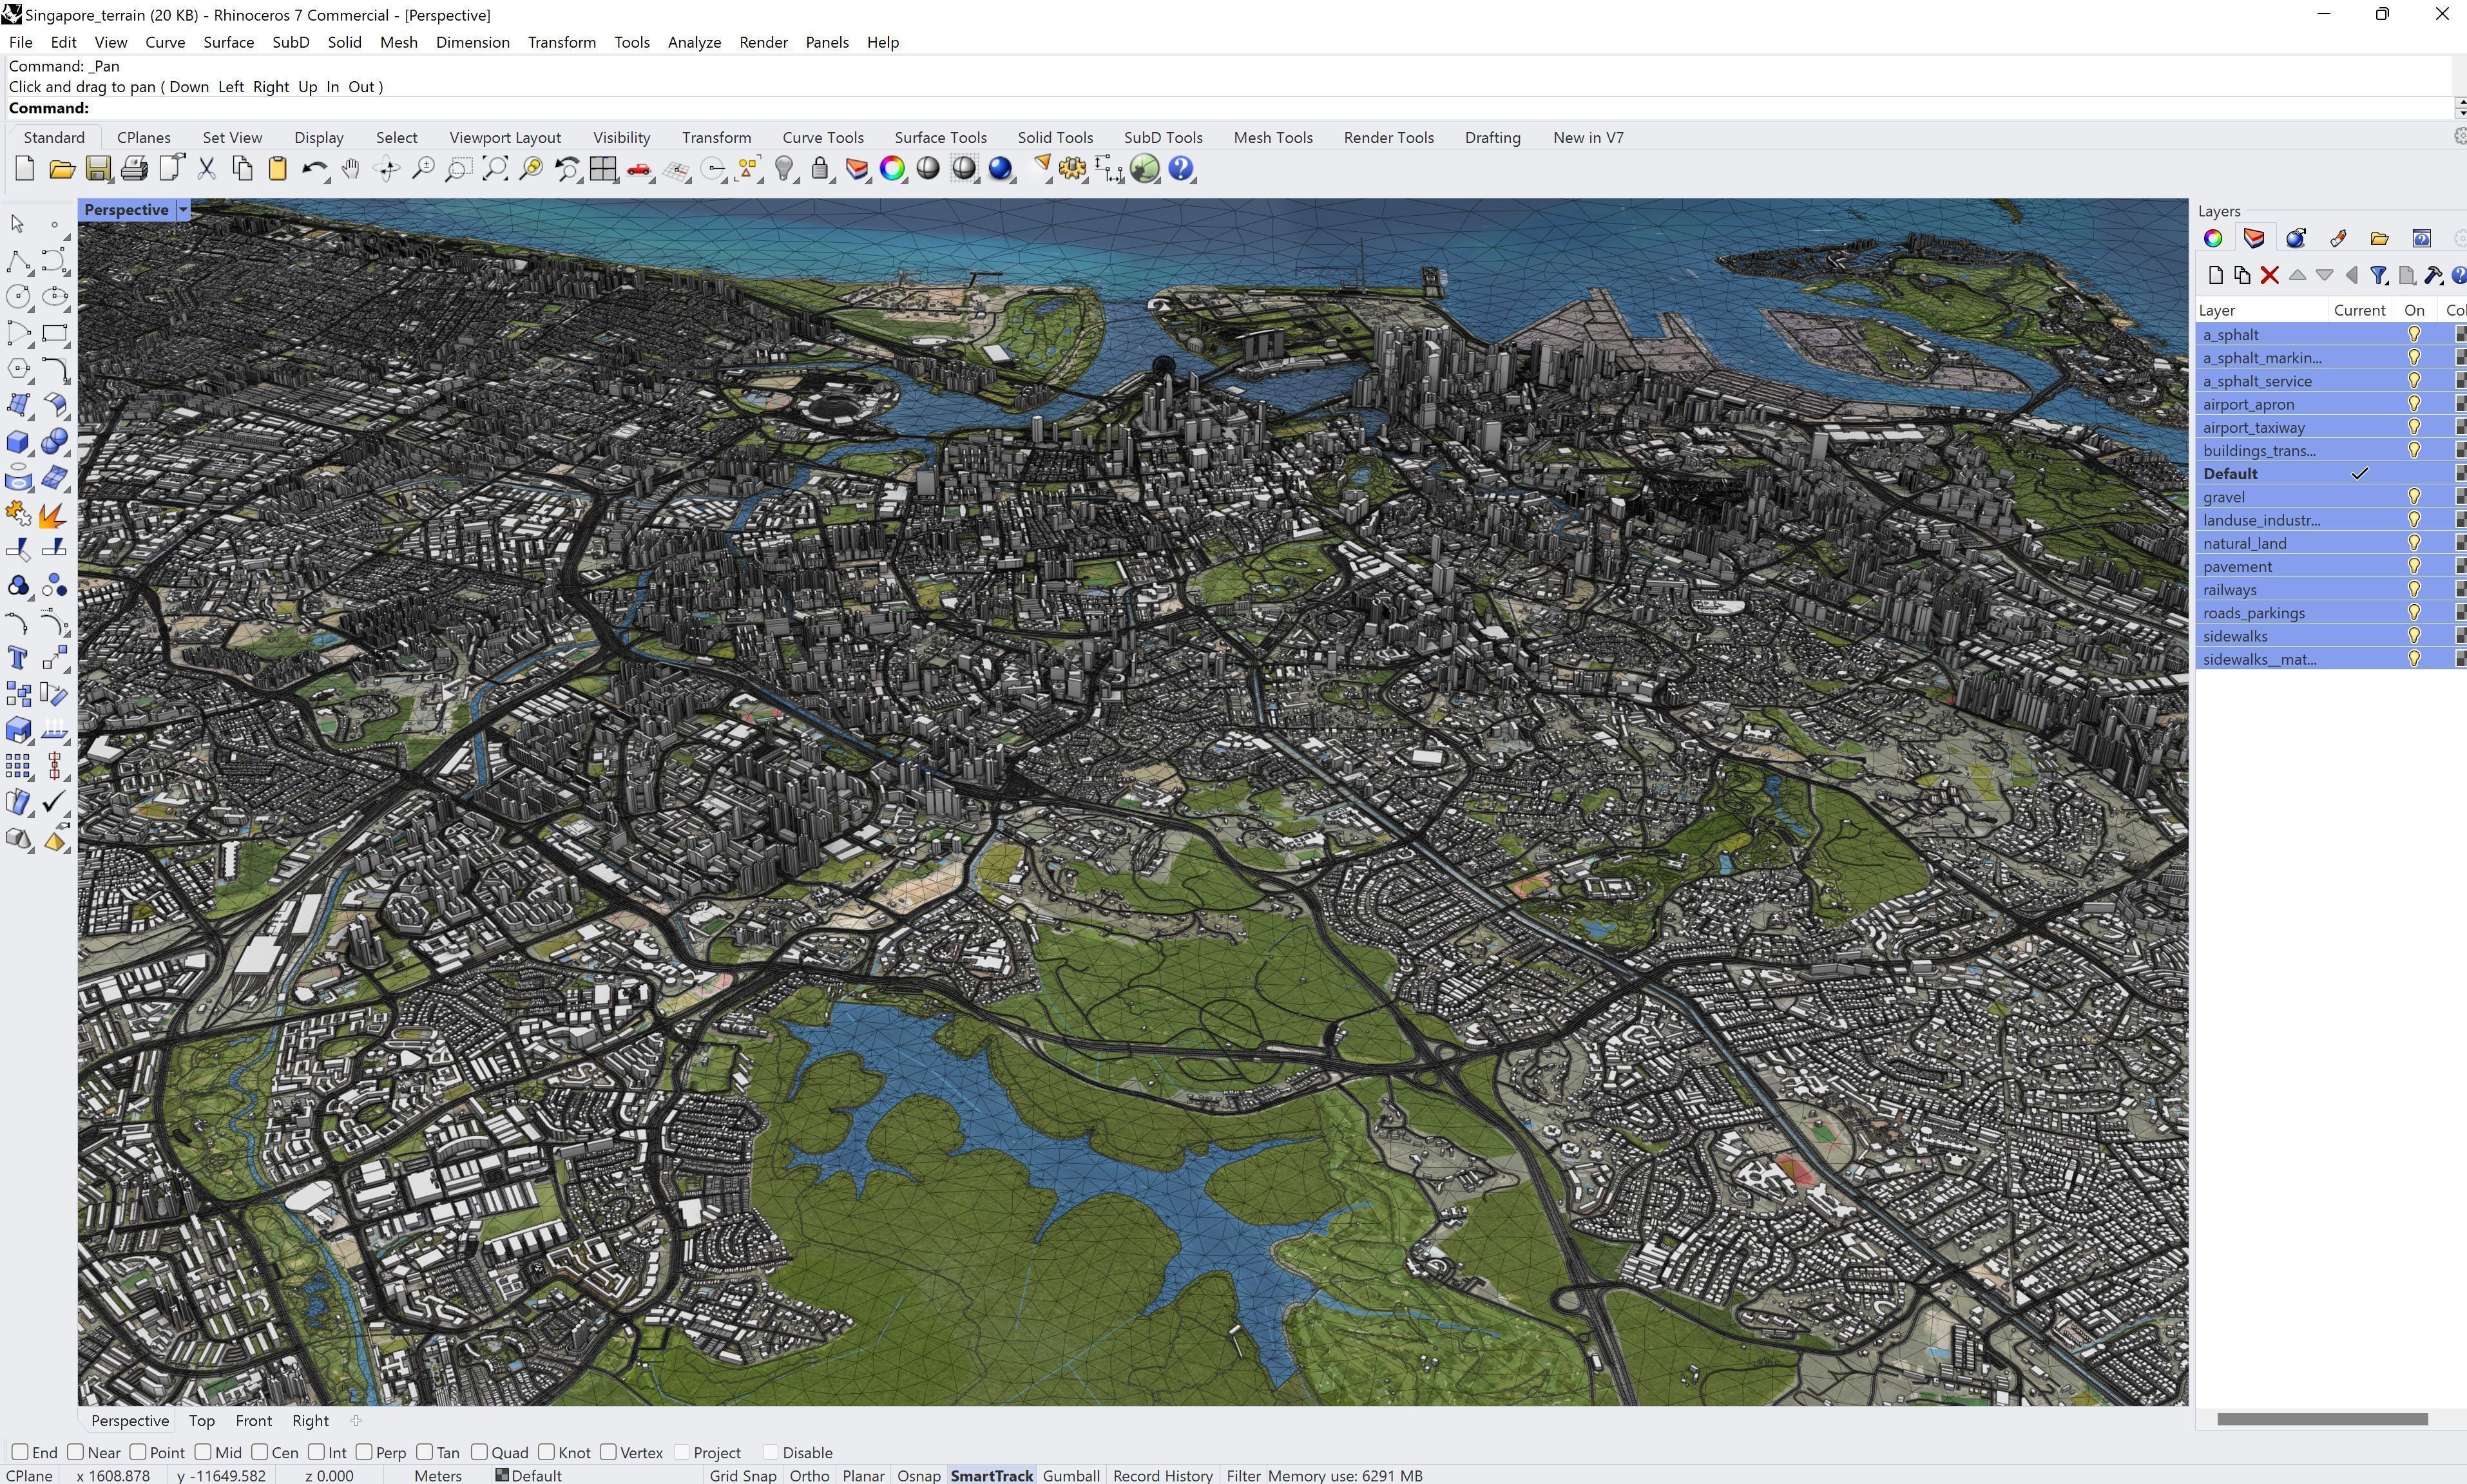This screenshot has height=1484, width=2467.
Task: Switch to the Curve Tools toolbar tab
Action: click(x=822, y=137)
